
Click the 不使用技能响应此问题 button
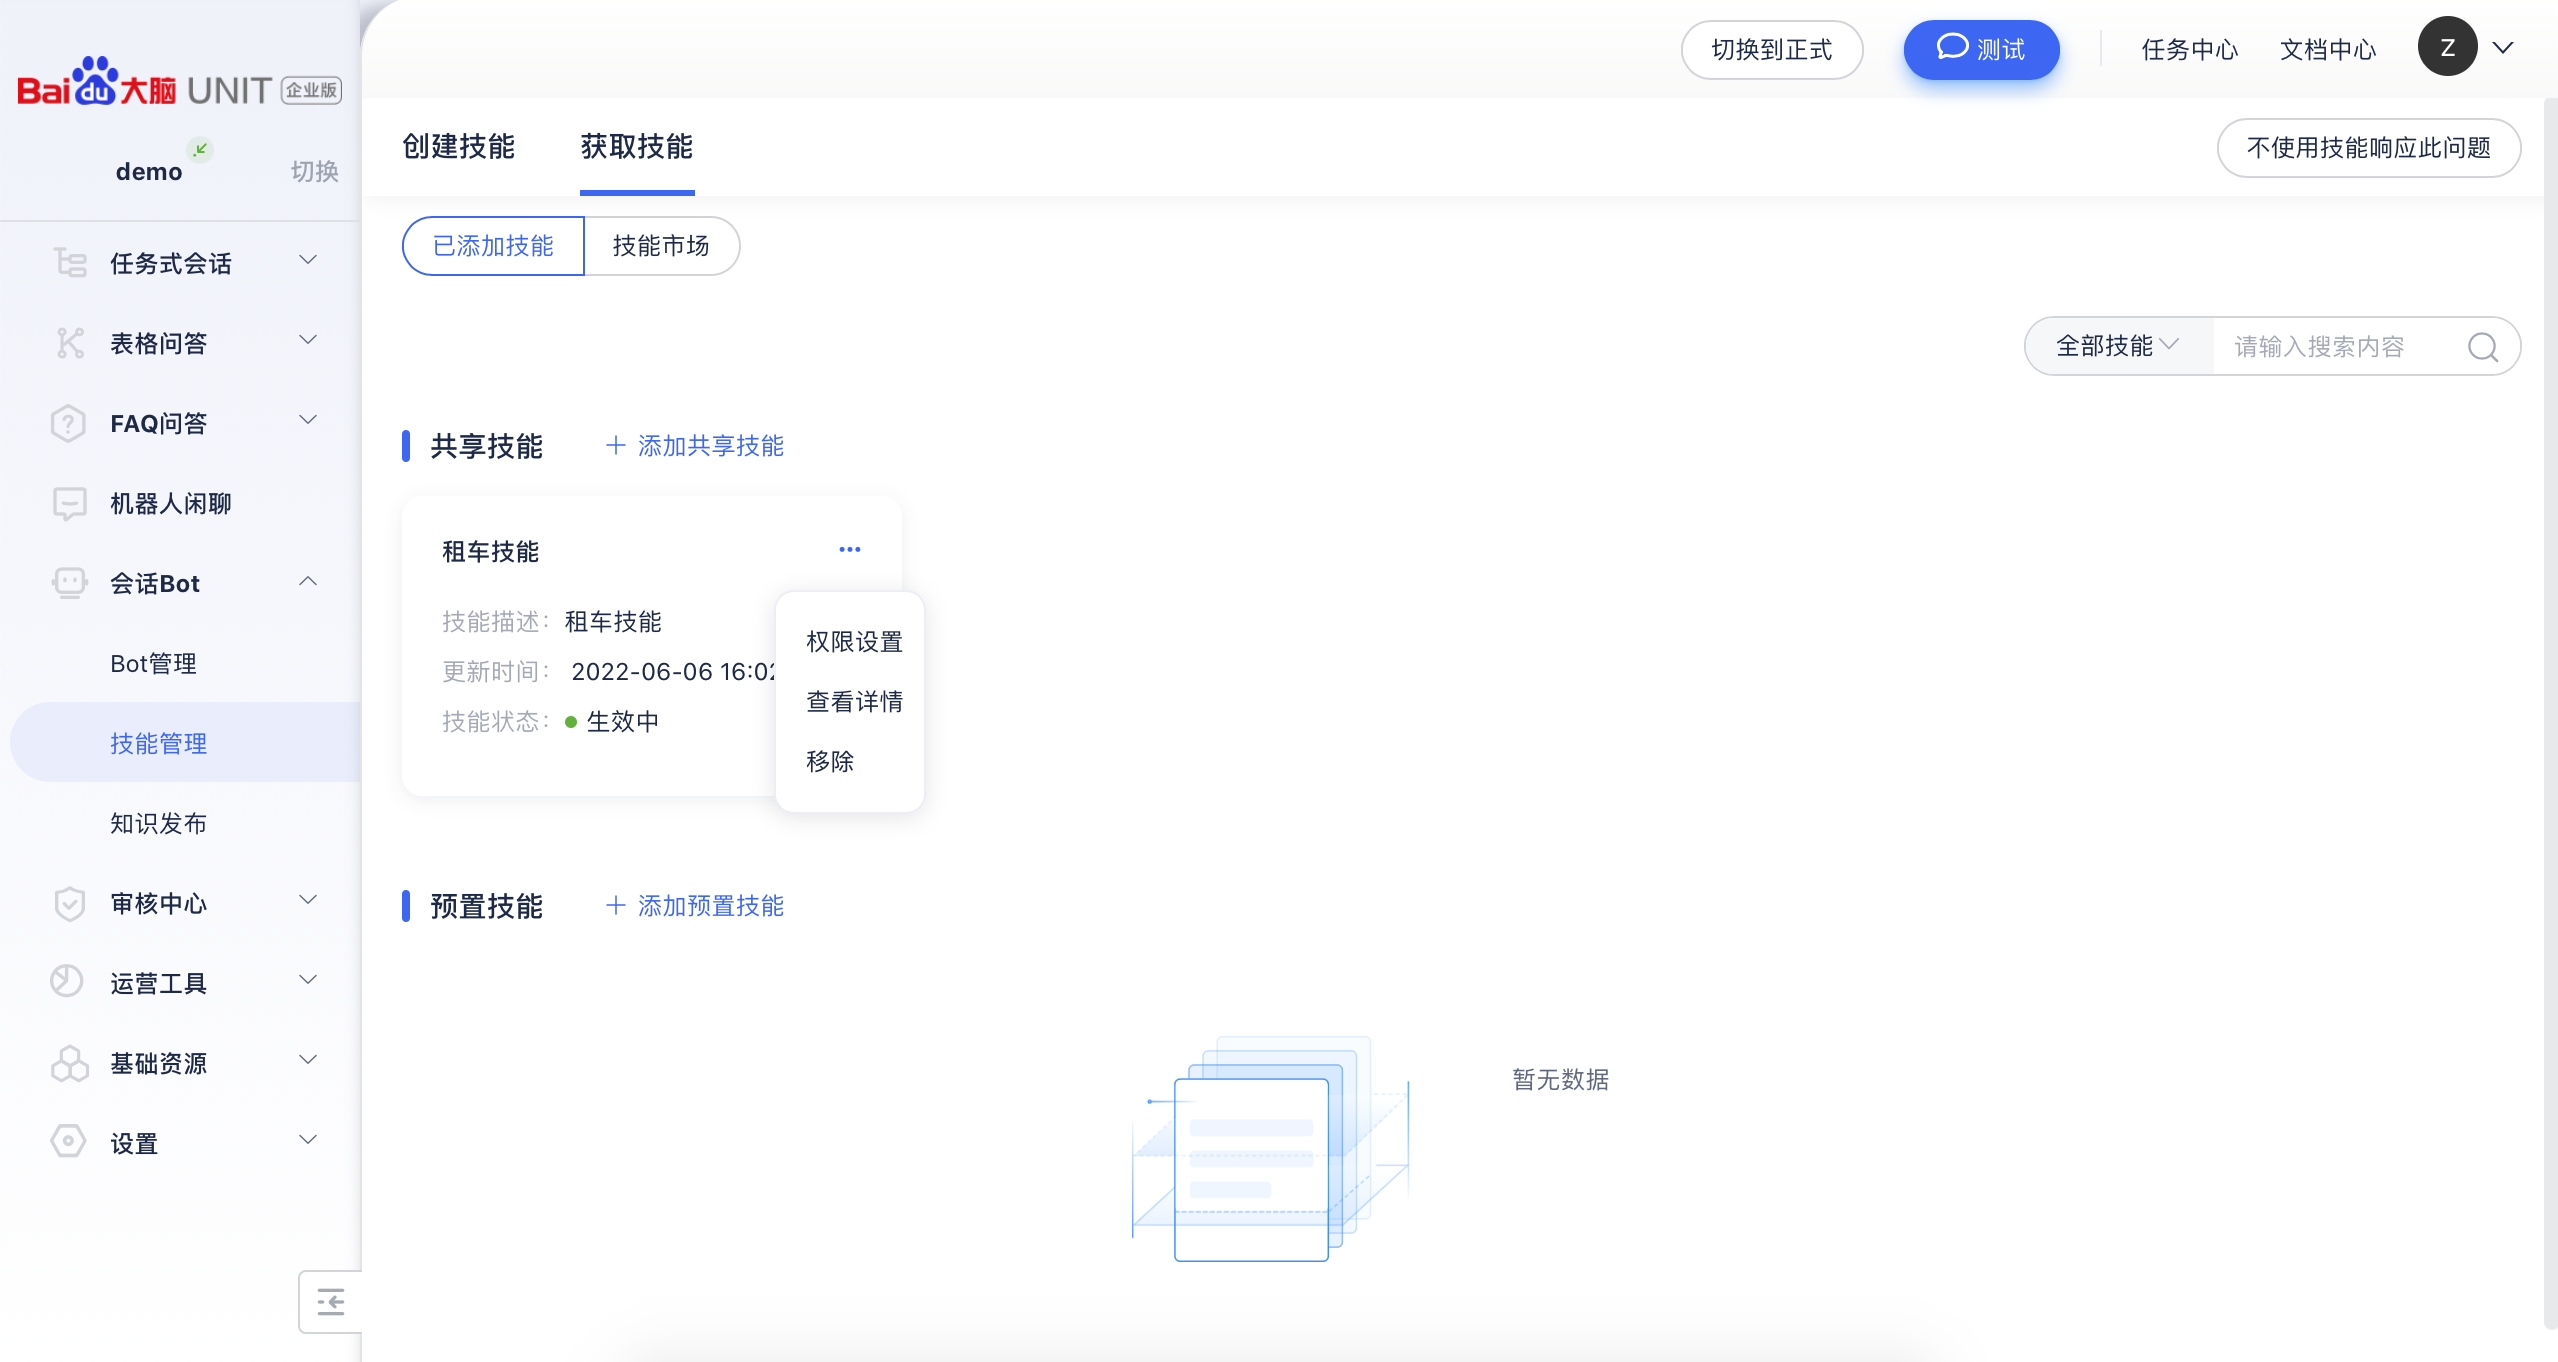click(2369, 148)
